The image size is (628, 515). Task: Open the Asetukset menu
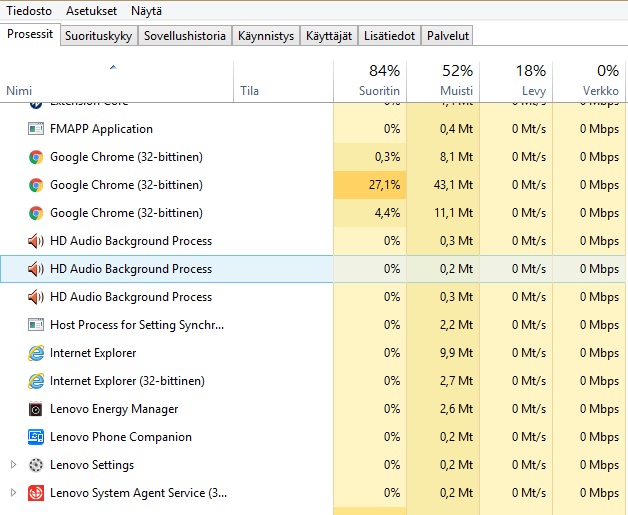click(91, 11)
